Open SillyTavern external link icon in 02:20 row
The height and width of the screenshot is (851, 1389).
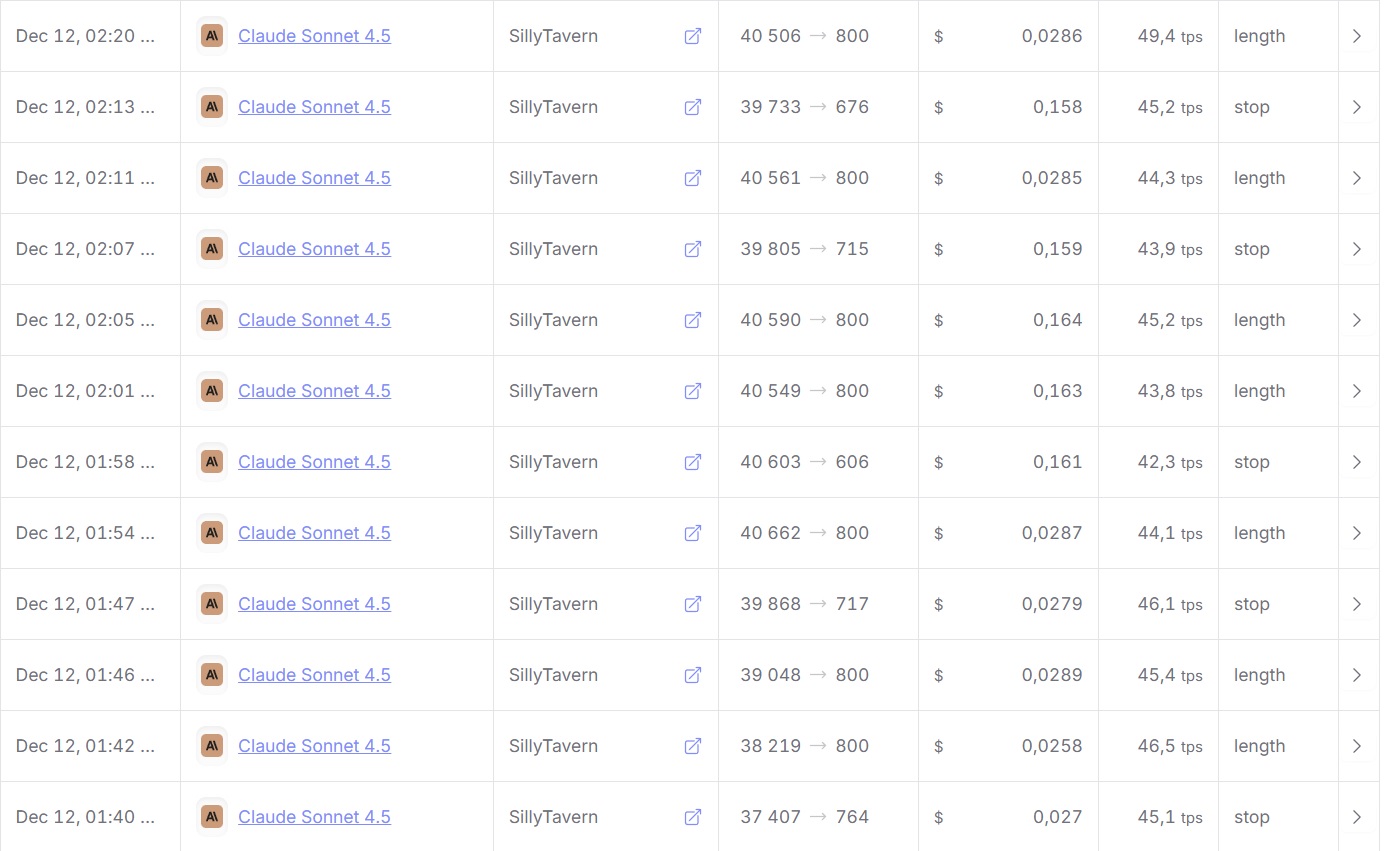tap(692, 36)
